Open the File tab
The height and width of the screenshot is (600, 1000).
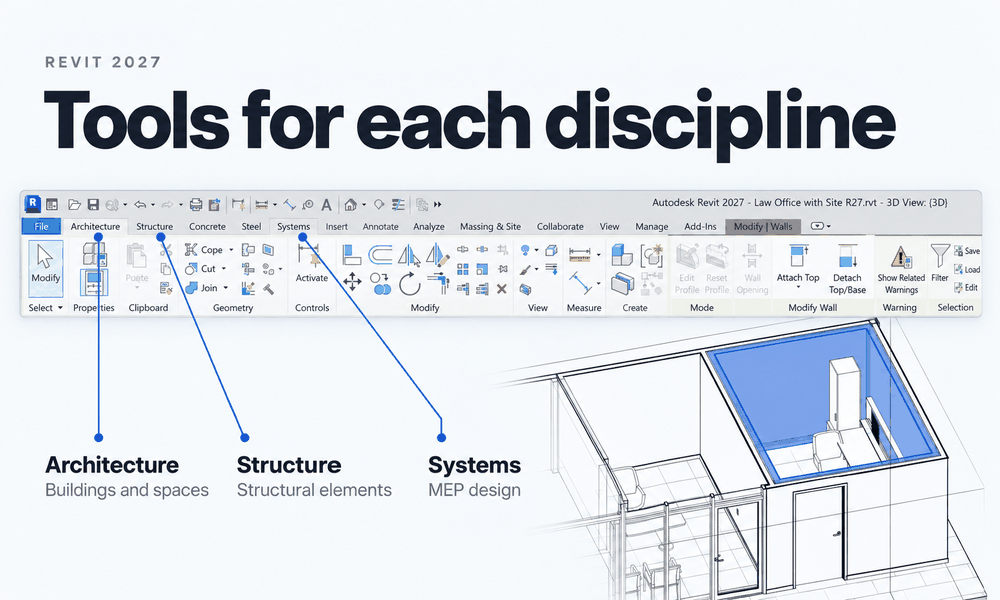(41, 226)
